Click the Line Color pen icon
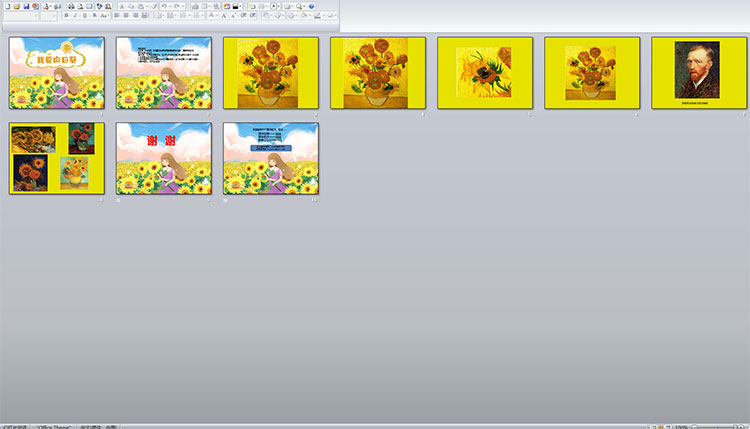Image resolution: width=750 pixels, height=429 pixels. pos(317,15)
